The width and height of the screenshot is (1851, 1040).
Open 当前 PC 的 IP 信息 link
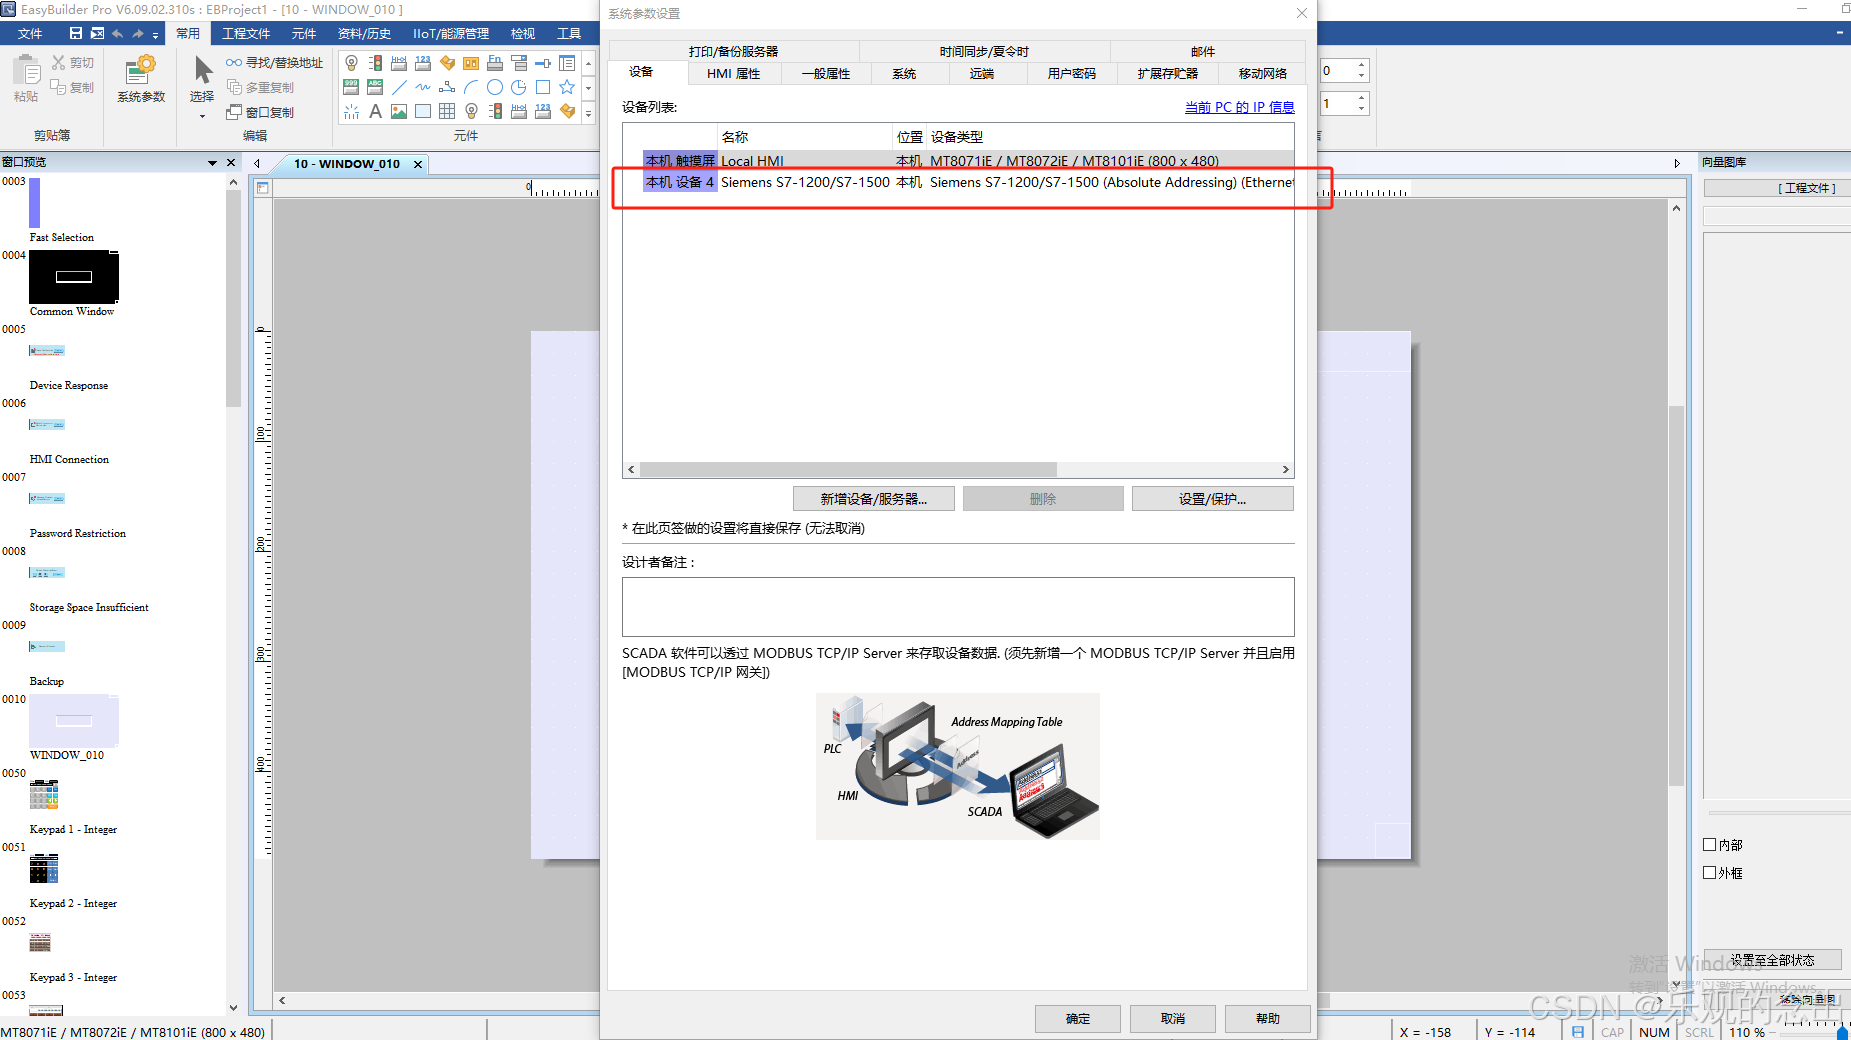pos(1239,107)
